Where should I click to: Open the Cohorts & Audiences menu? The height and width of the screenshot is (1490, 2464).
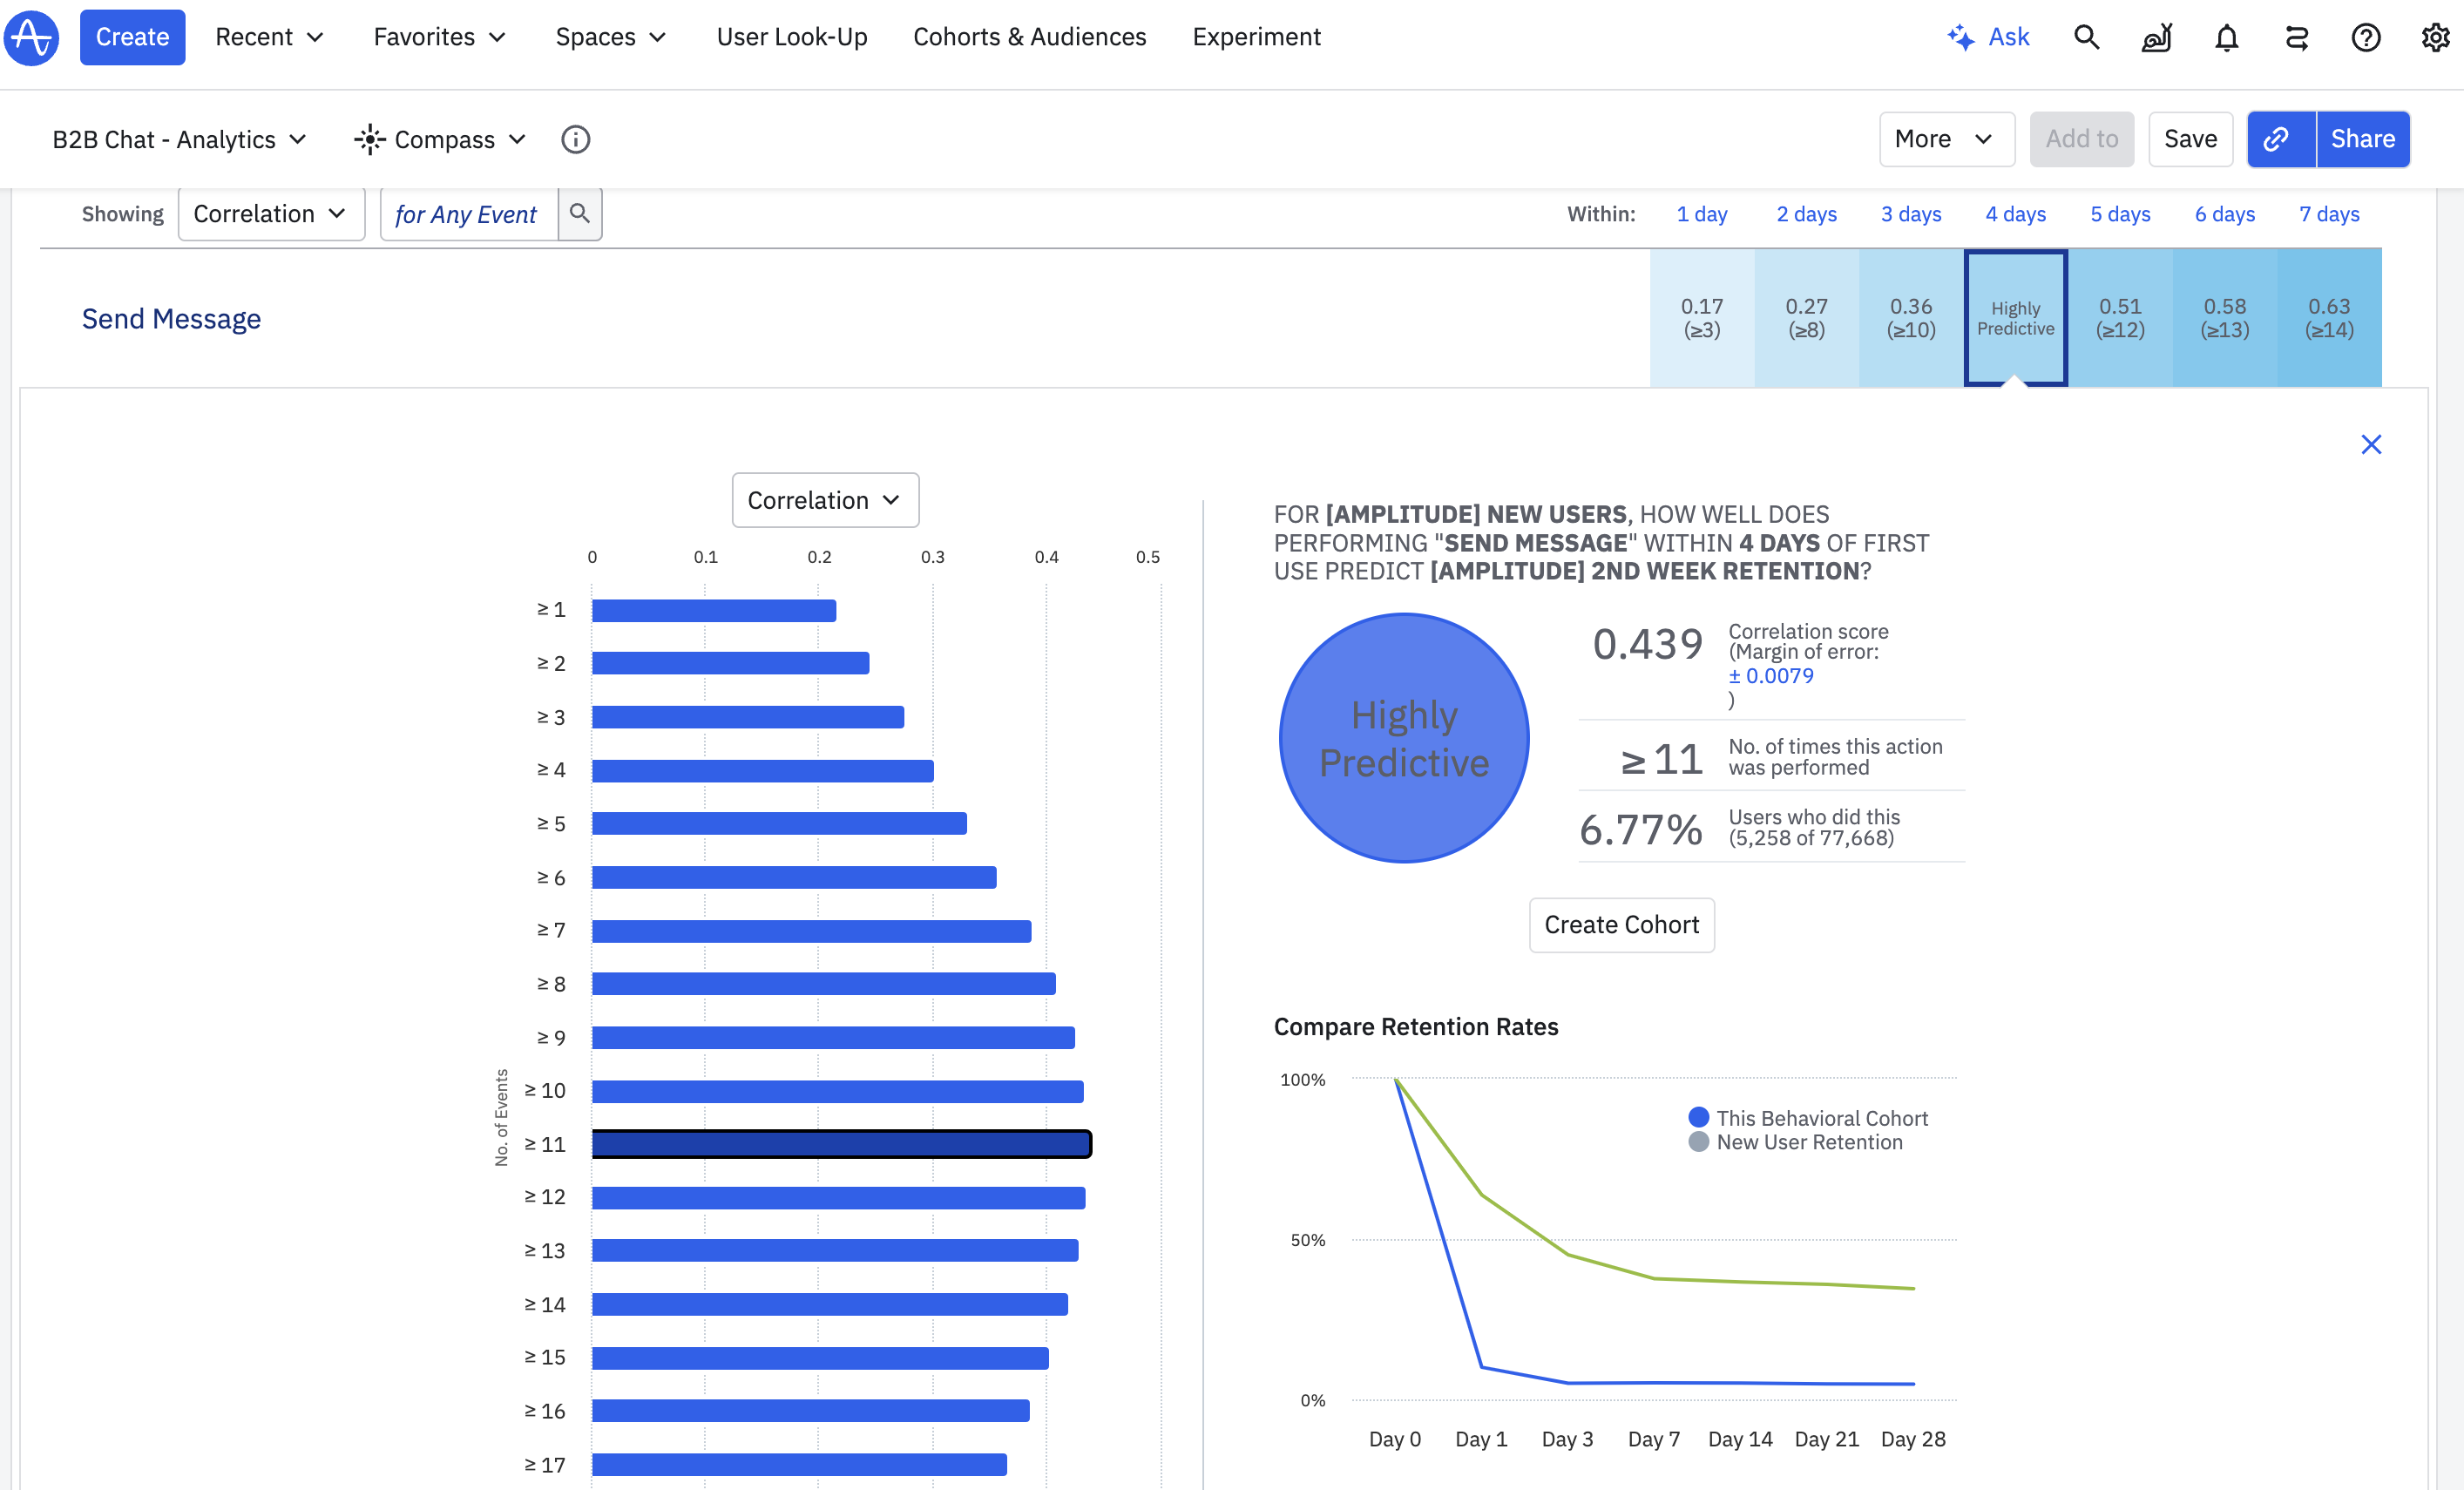1029,37
